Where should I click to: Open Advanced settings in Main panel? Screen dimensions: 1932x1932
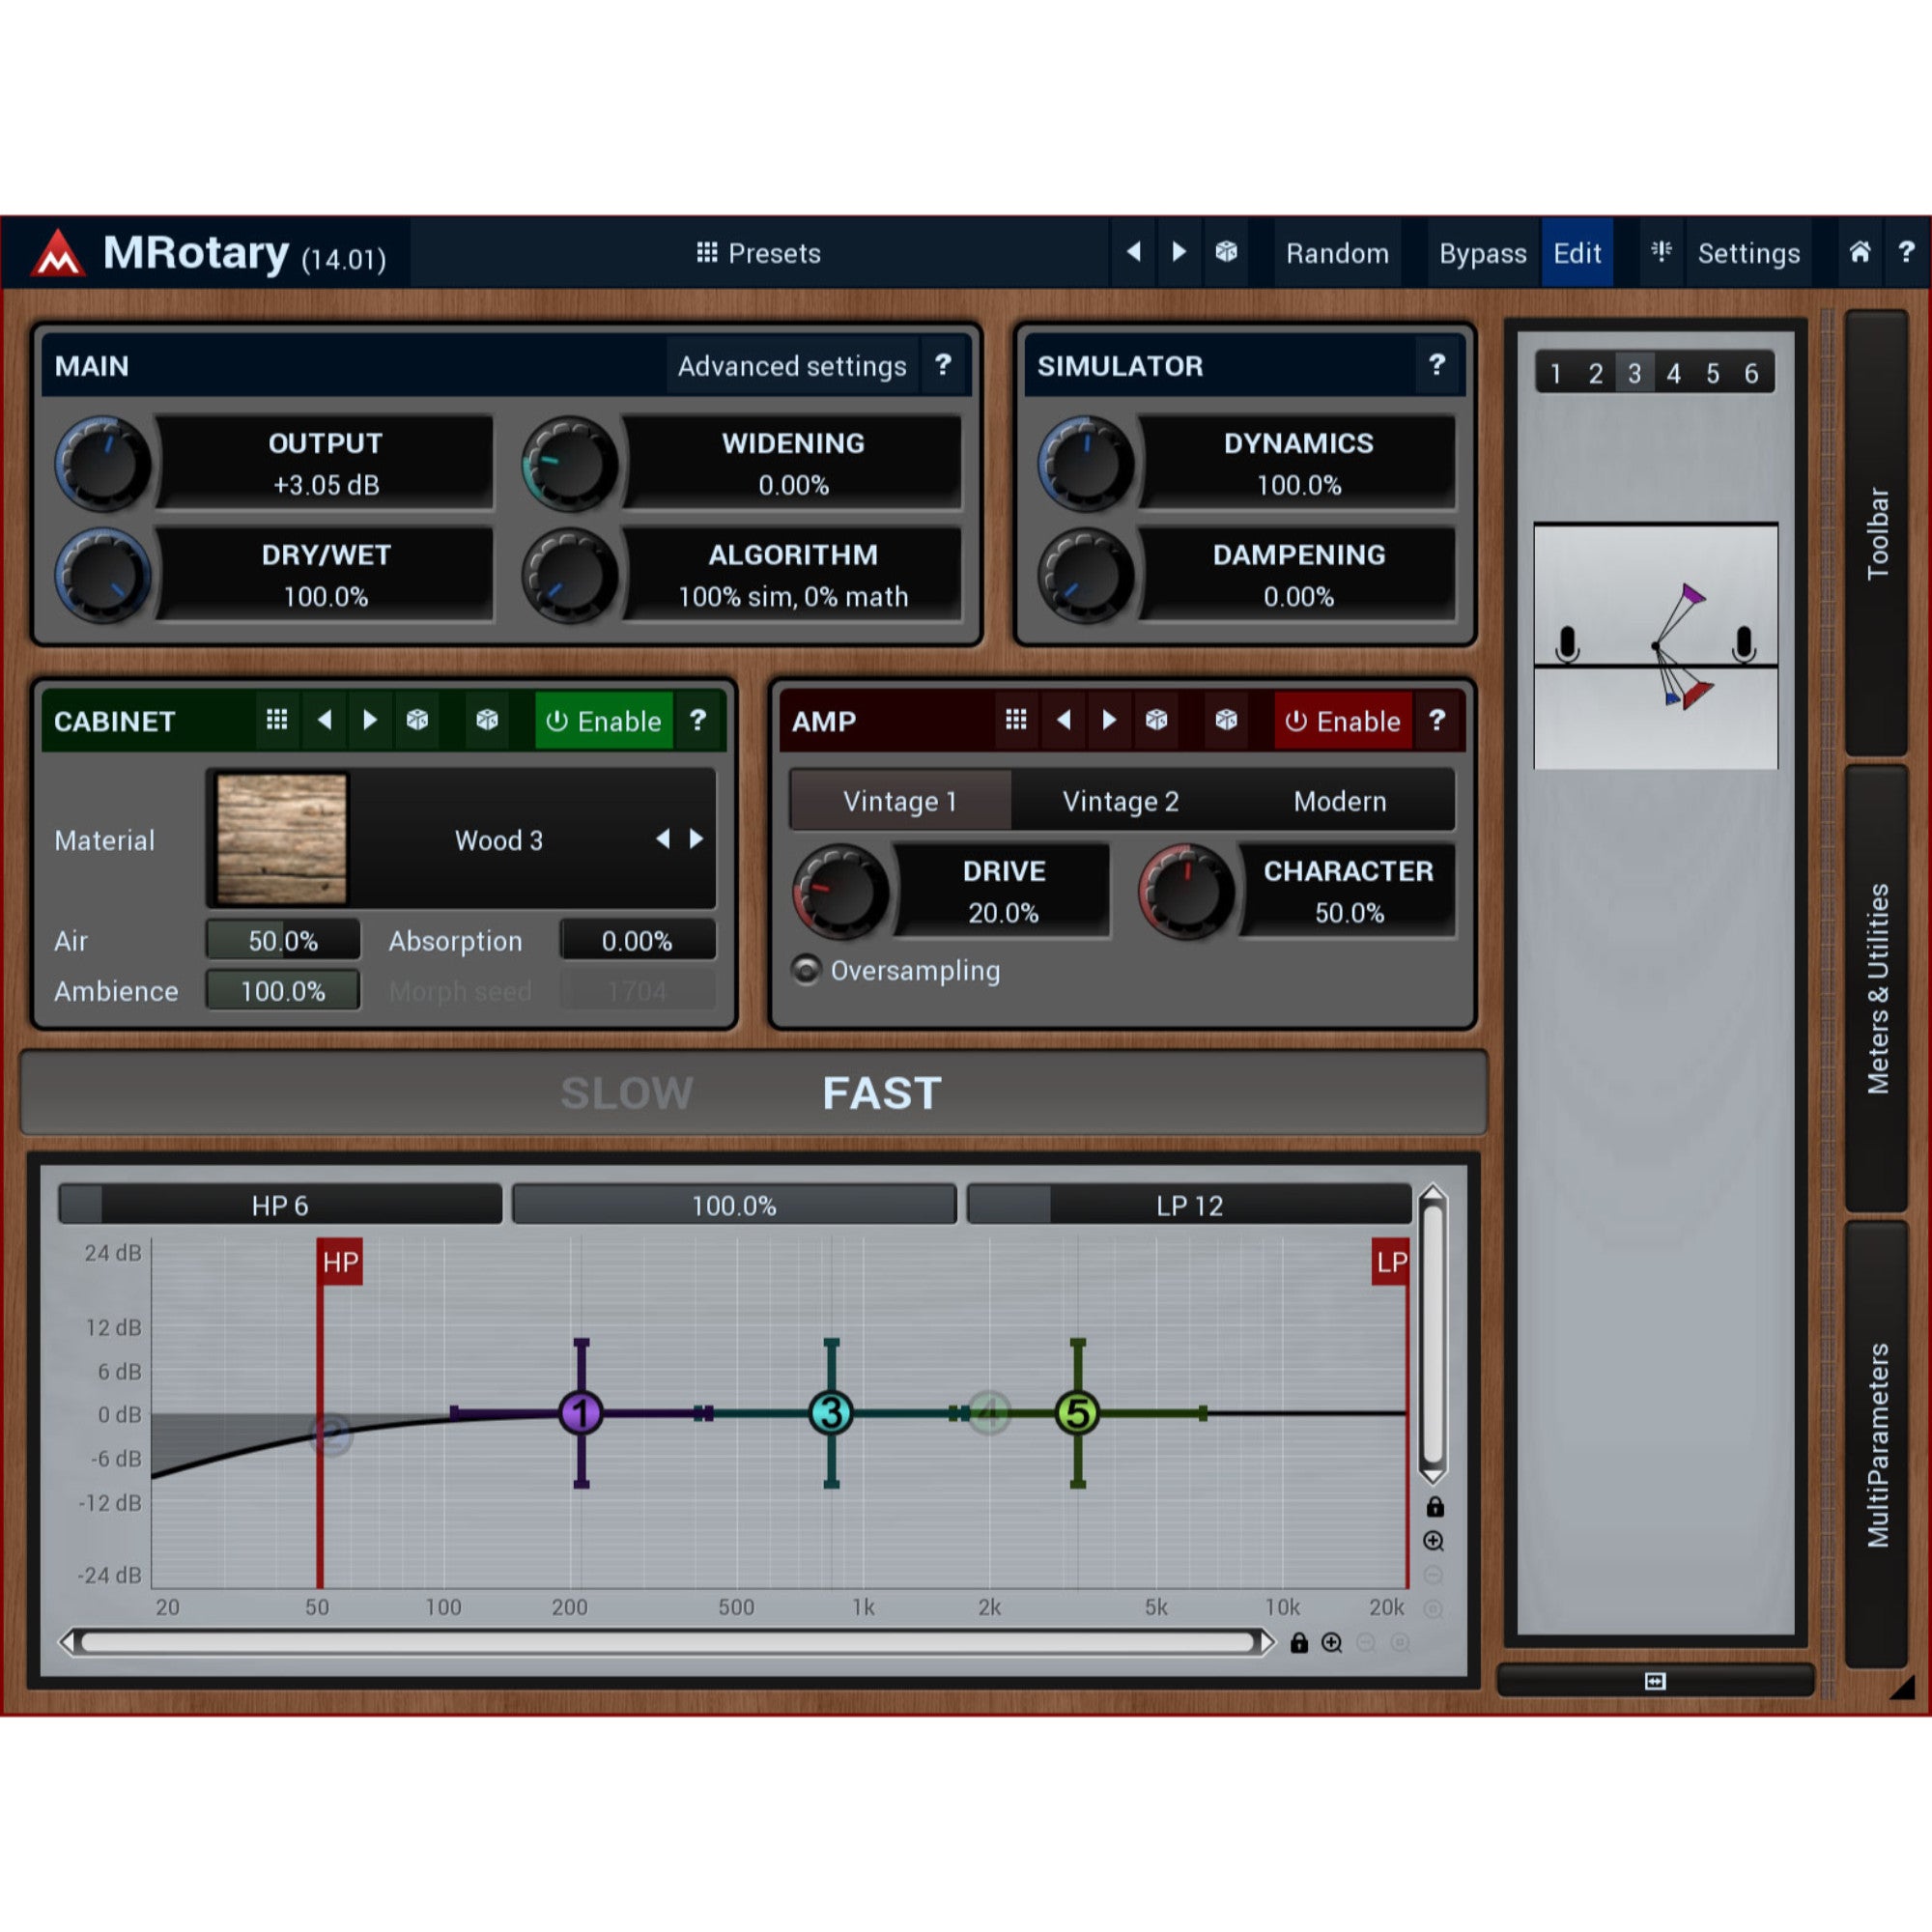coord(792,366)
